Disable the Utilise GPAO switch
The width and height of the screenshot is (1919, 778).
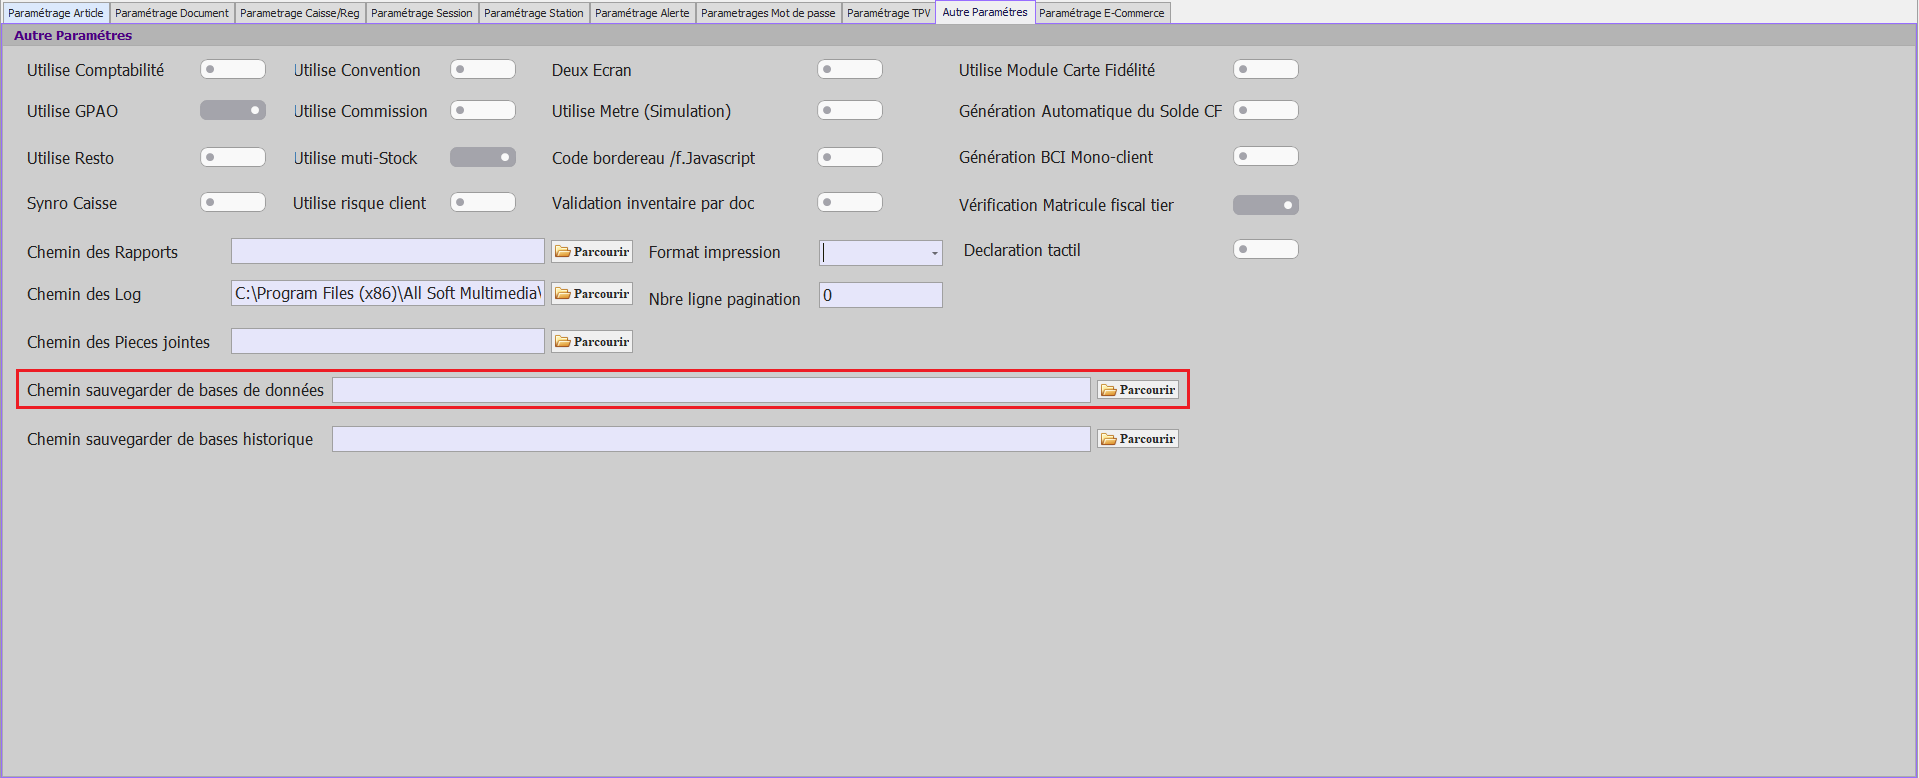point(233,111)
